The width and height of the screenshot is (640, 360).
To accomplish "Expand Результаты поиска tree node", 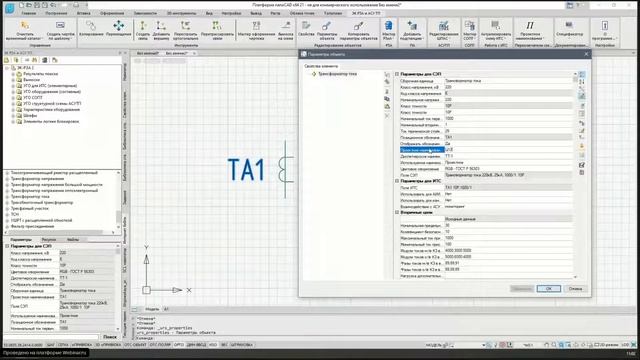I will (x=13, y=74).
